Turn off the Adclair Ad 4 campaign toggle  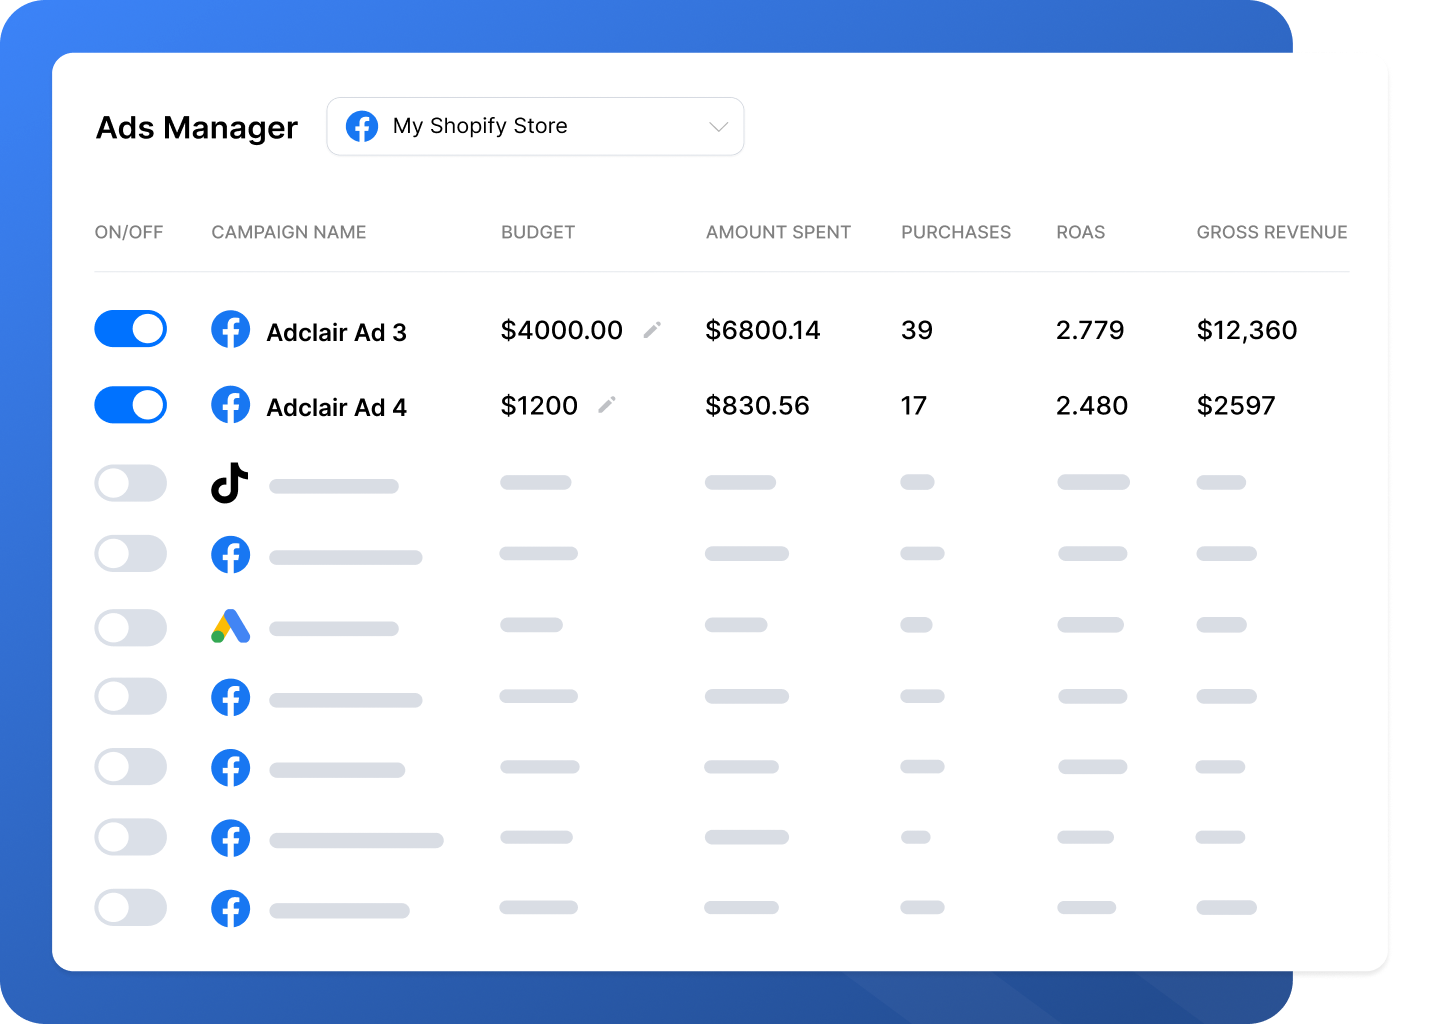[131, 405]
